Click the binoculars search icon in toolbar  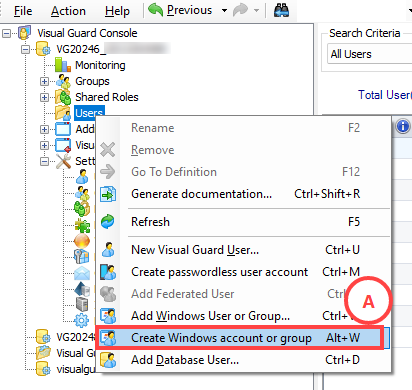pyautogui.click(x=281, y=10)
